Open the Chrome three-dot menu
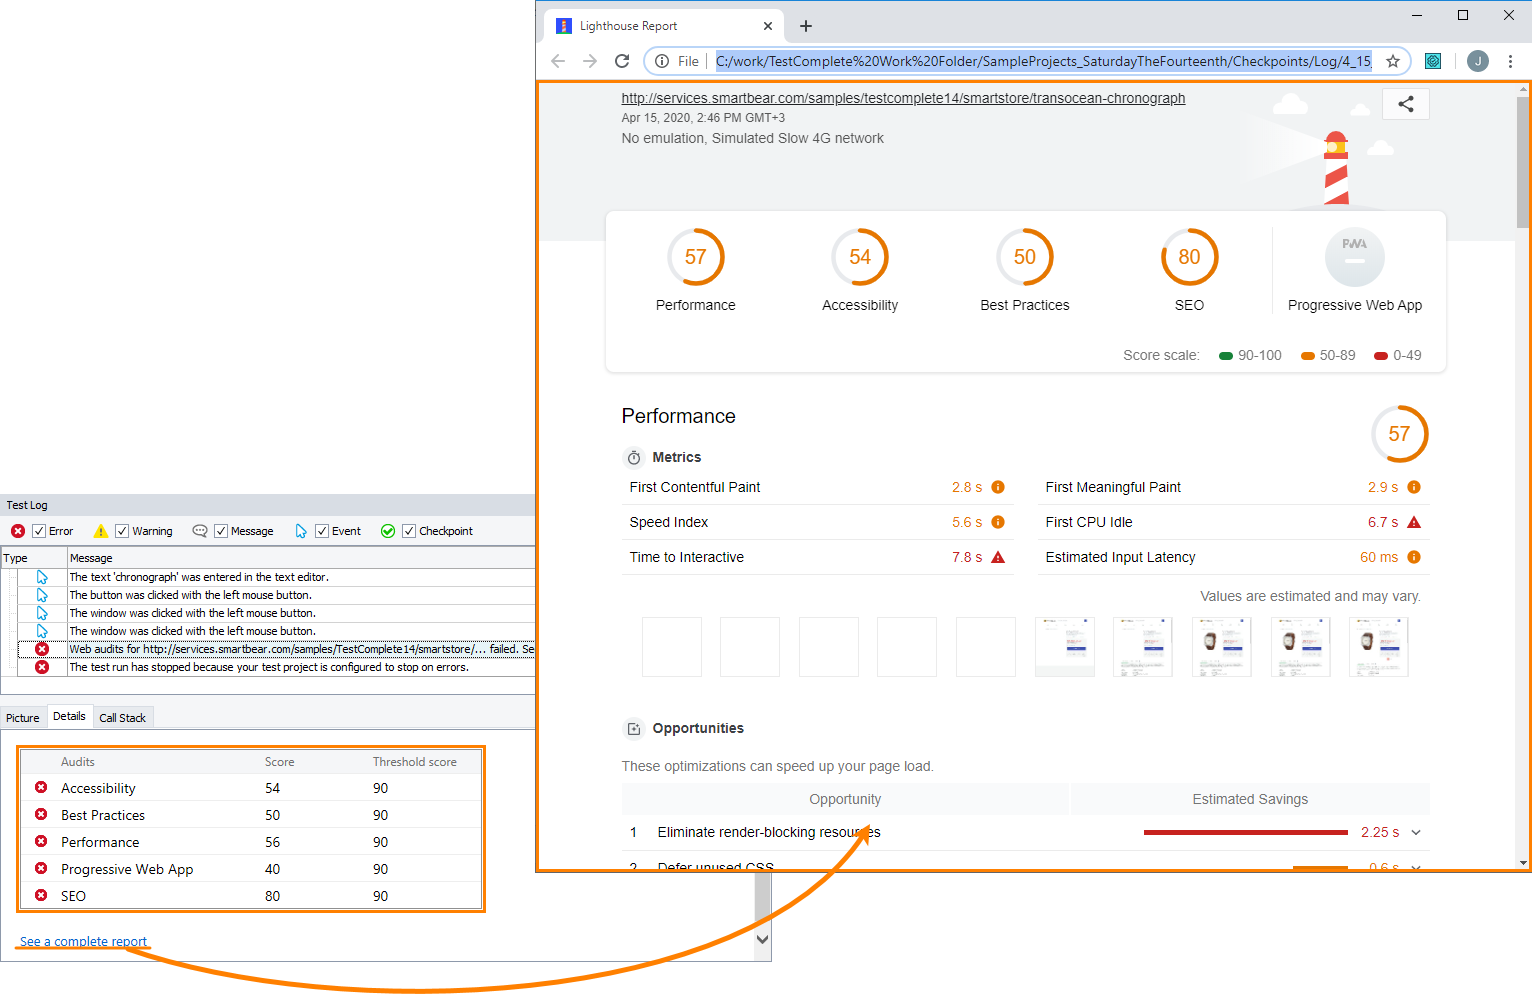The height and width of the screenshot is (995, 1532). 1510,61
